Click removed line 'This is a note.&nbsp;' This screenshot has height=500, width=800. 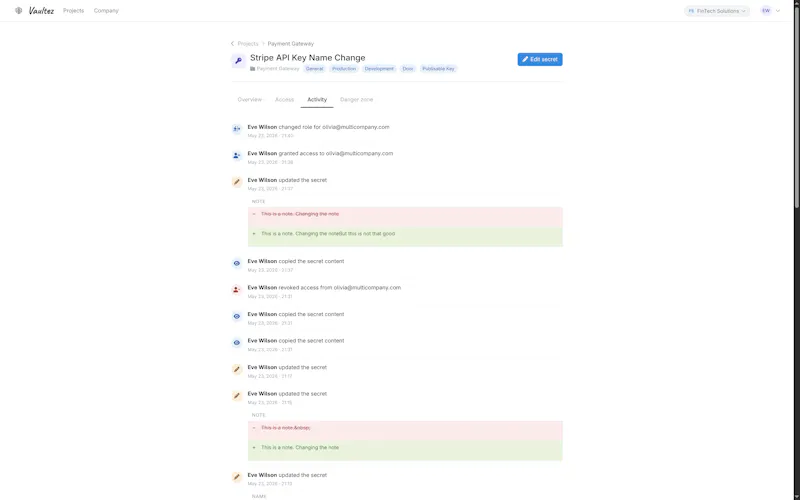(286, 428)
